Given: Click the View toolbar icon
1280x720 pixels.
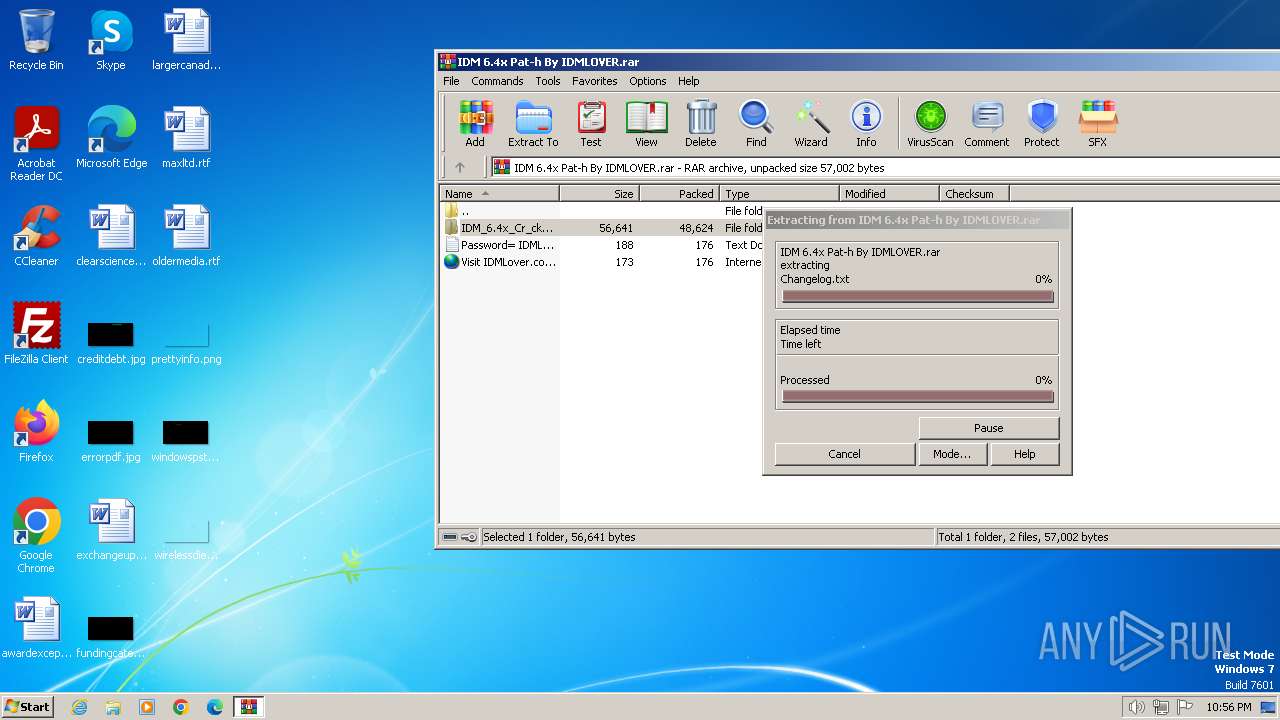Looking at the screenshot, I should [x=646, y=124].
